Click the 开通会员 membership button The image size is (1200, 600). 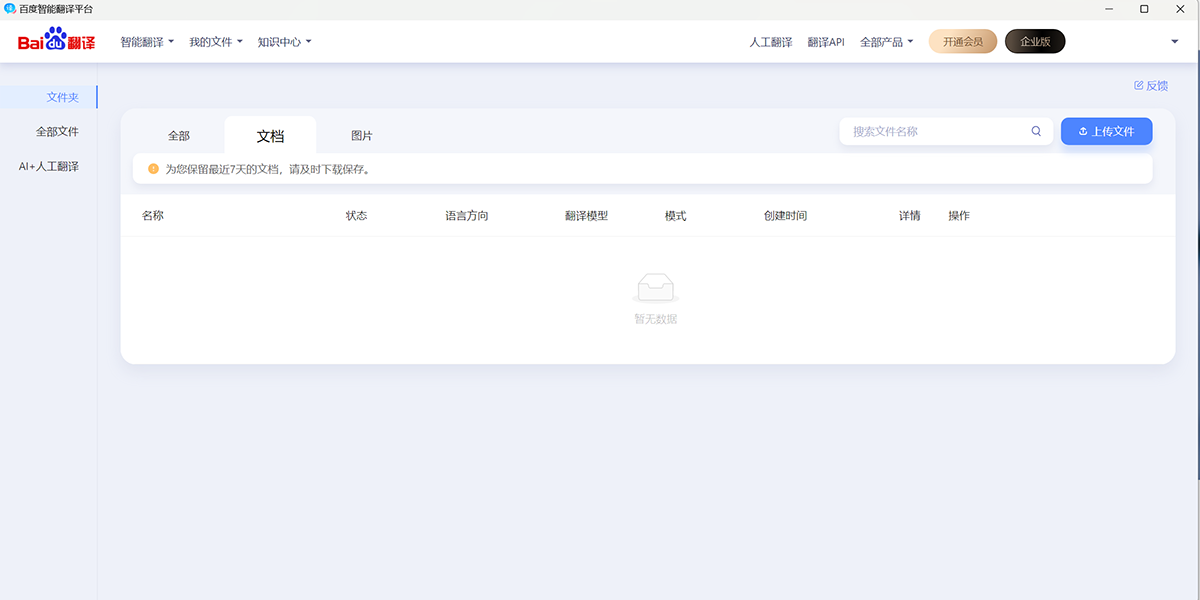(962, 42)
